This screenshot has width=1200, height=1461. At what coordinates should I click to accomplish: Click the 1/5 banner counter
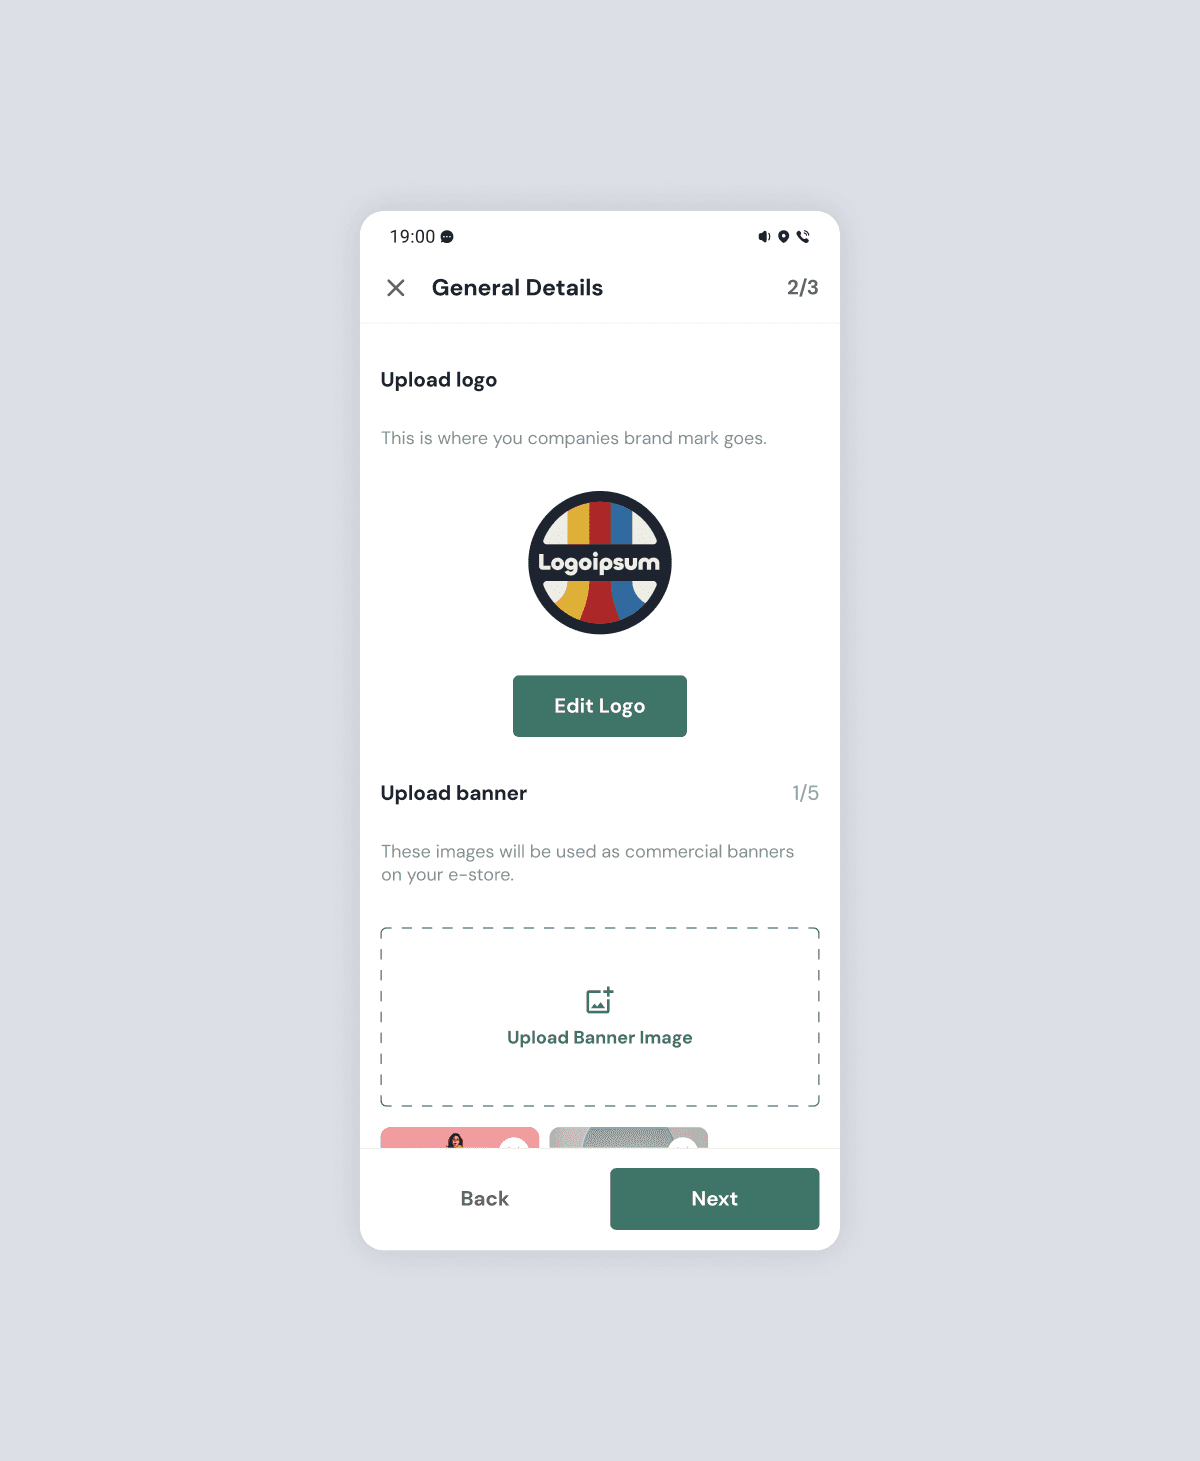806,793
